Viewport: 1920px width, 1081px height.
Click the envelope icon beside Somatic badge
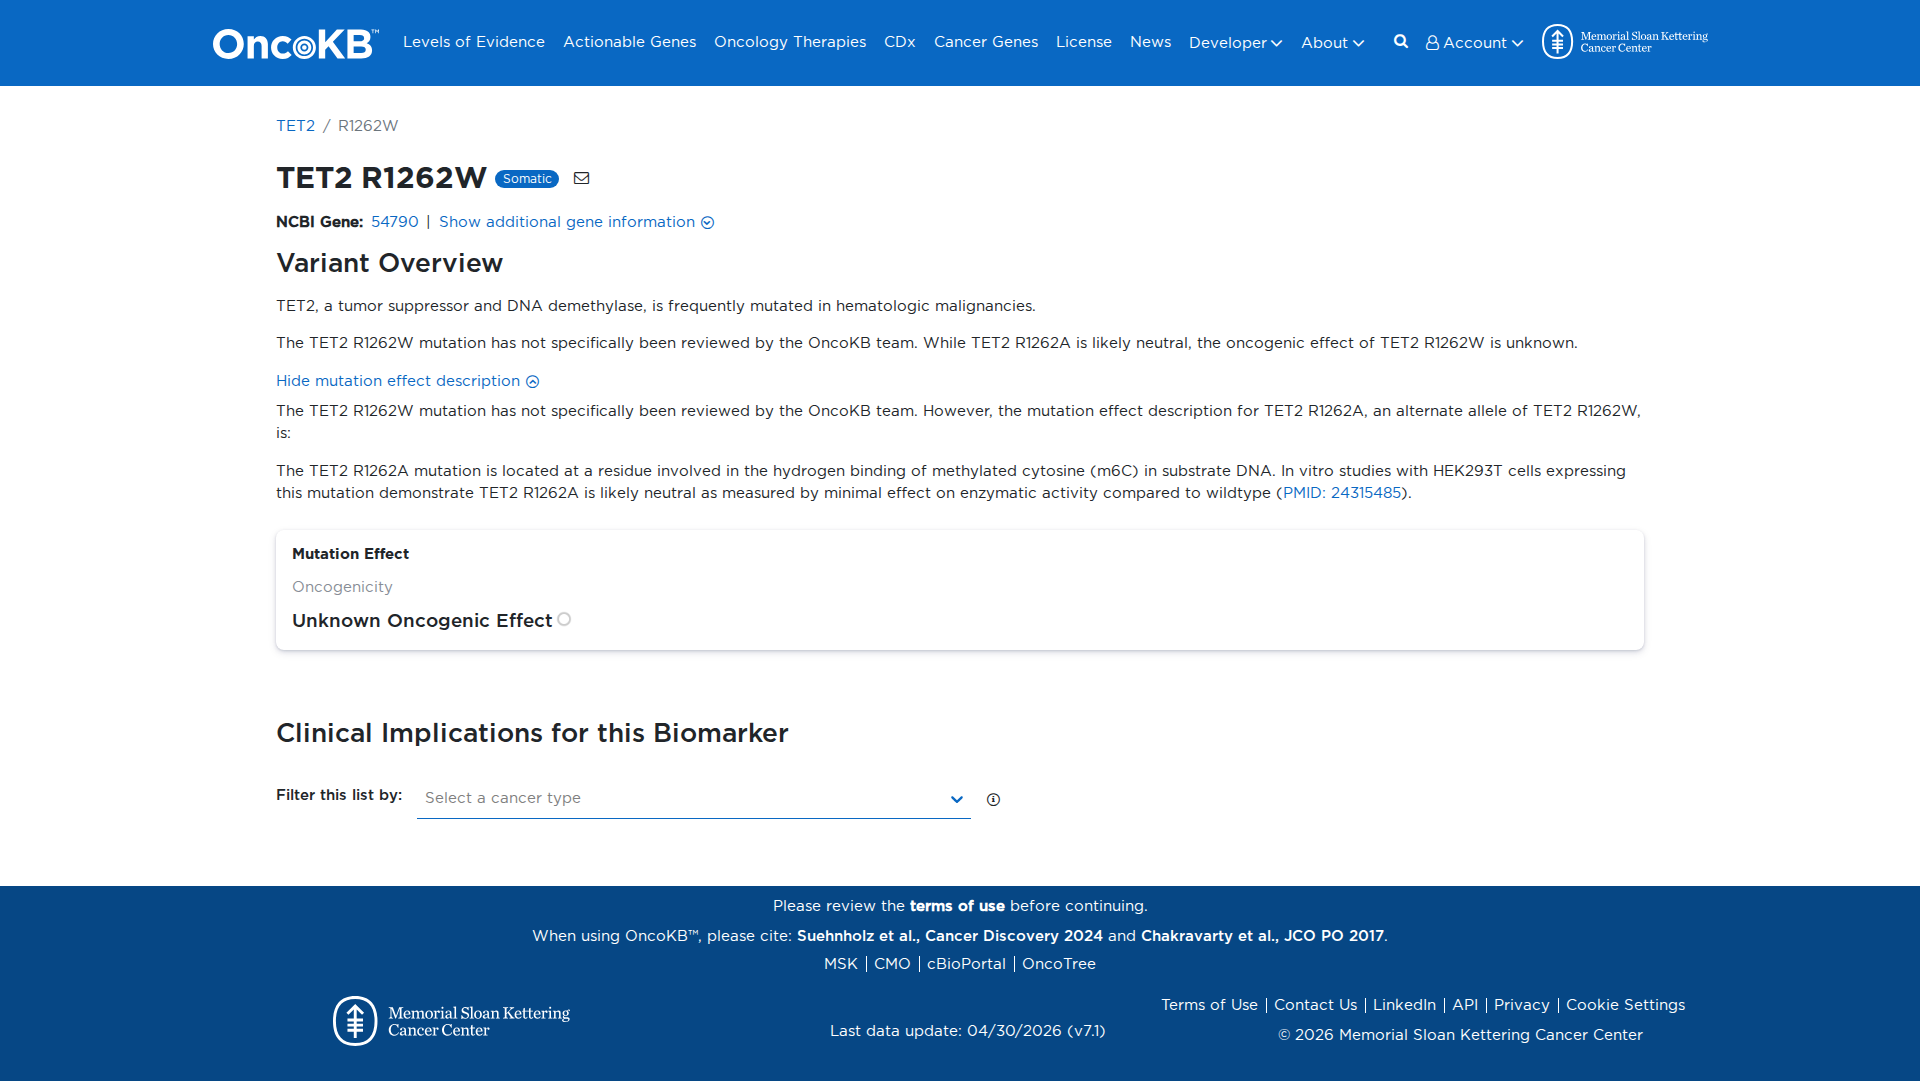click(582, 178)
